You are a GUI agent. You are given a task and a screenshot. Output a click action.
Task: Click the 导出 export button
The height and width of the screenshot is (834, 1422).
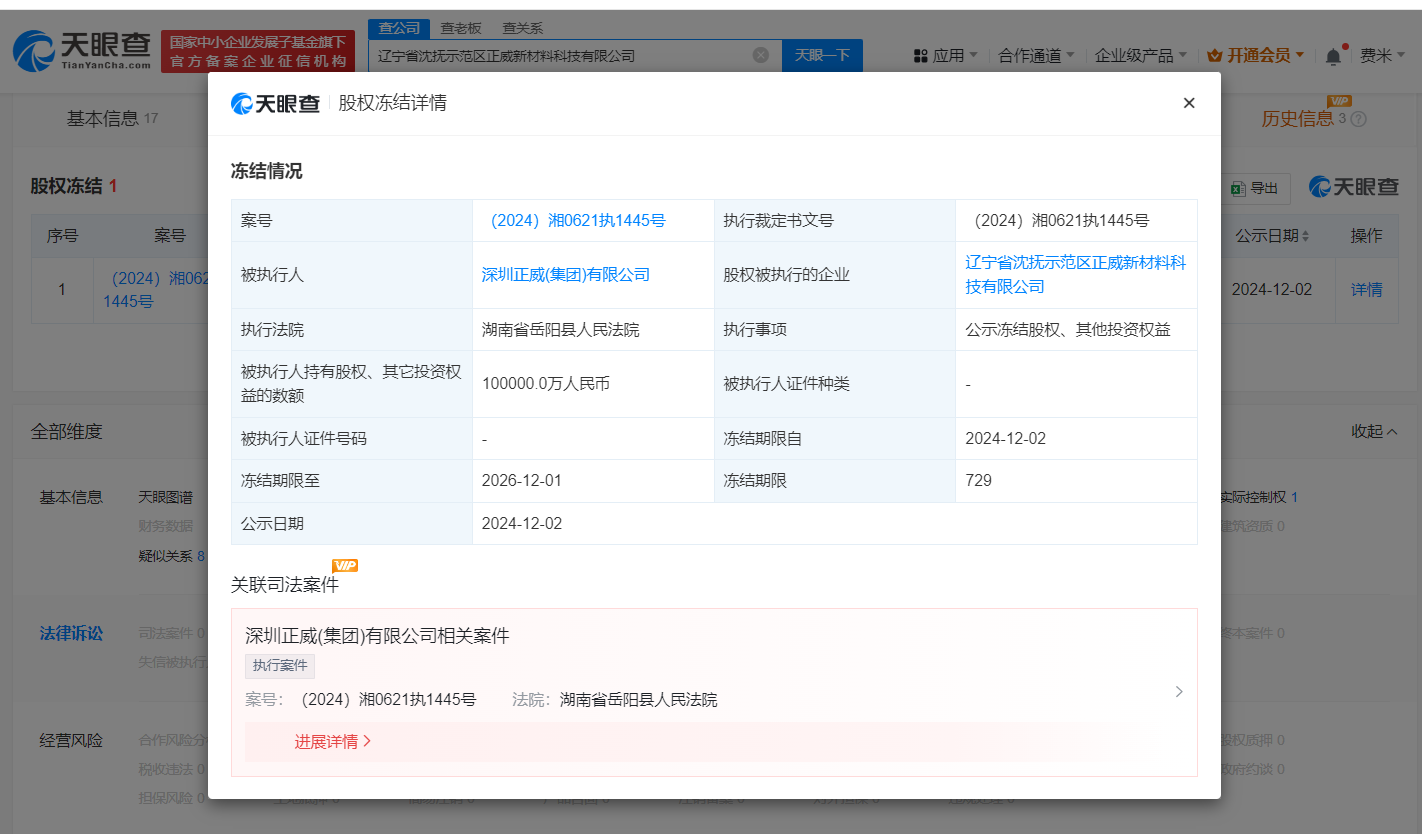click(x=1254, y=188)
